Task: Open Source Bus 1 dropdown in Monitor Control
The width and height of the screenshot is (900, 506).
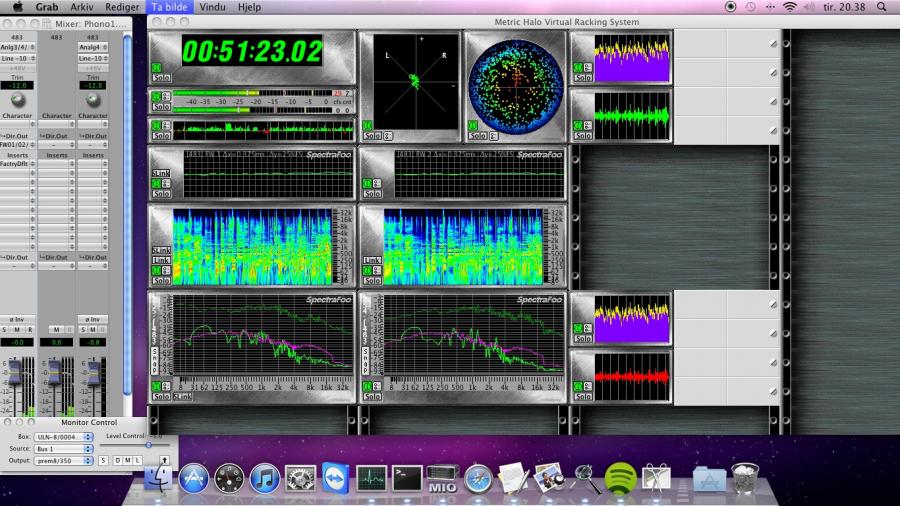Action: (63, 449)
